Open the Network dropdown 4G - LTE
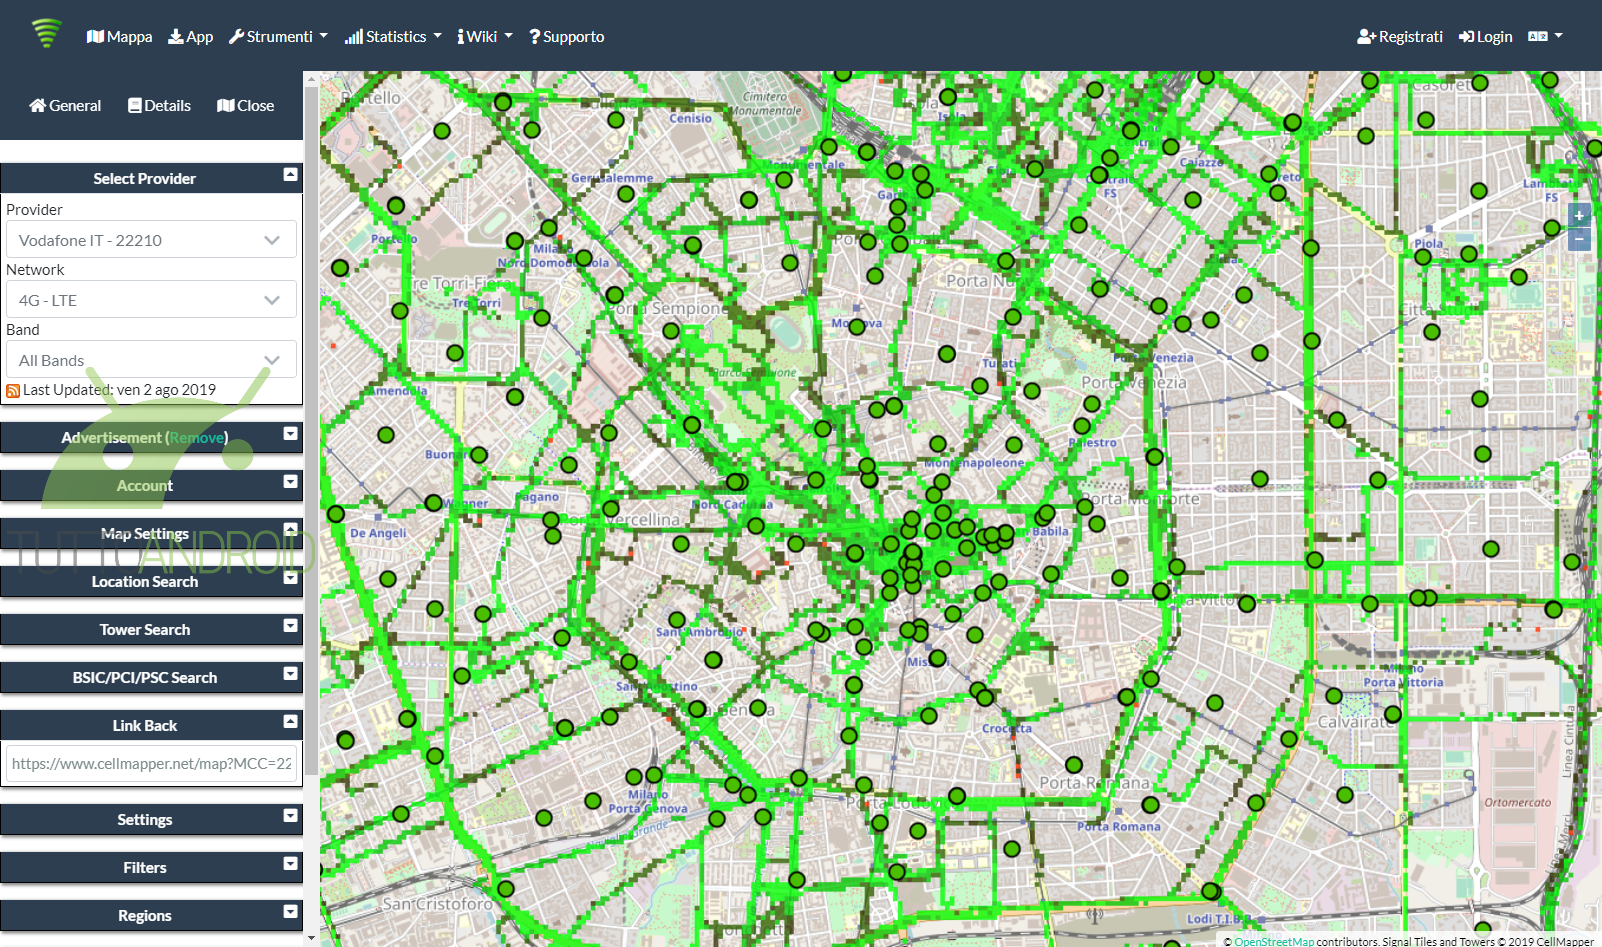 [151, 300]
